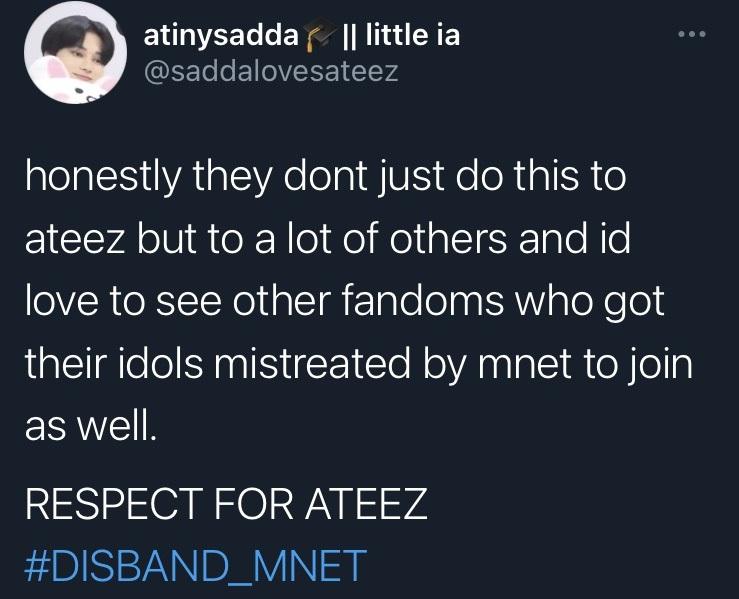
Task: Open the @saddalovesateez handle link
Action: point(271,72)
